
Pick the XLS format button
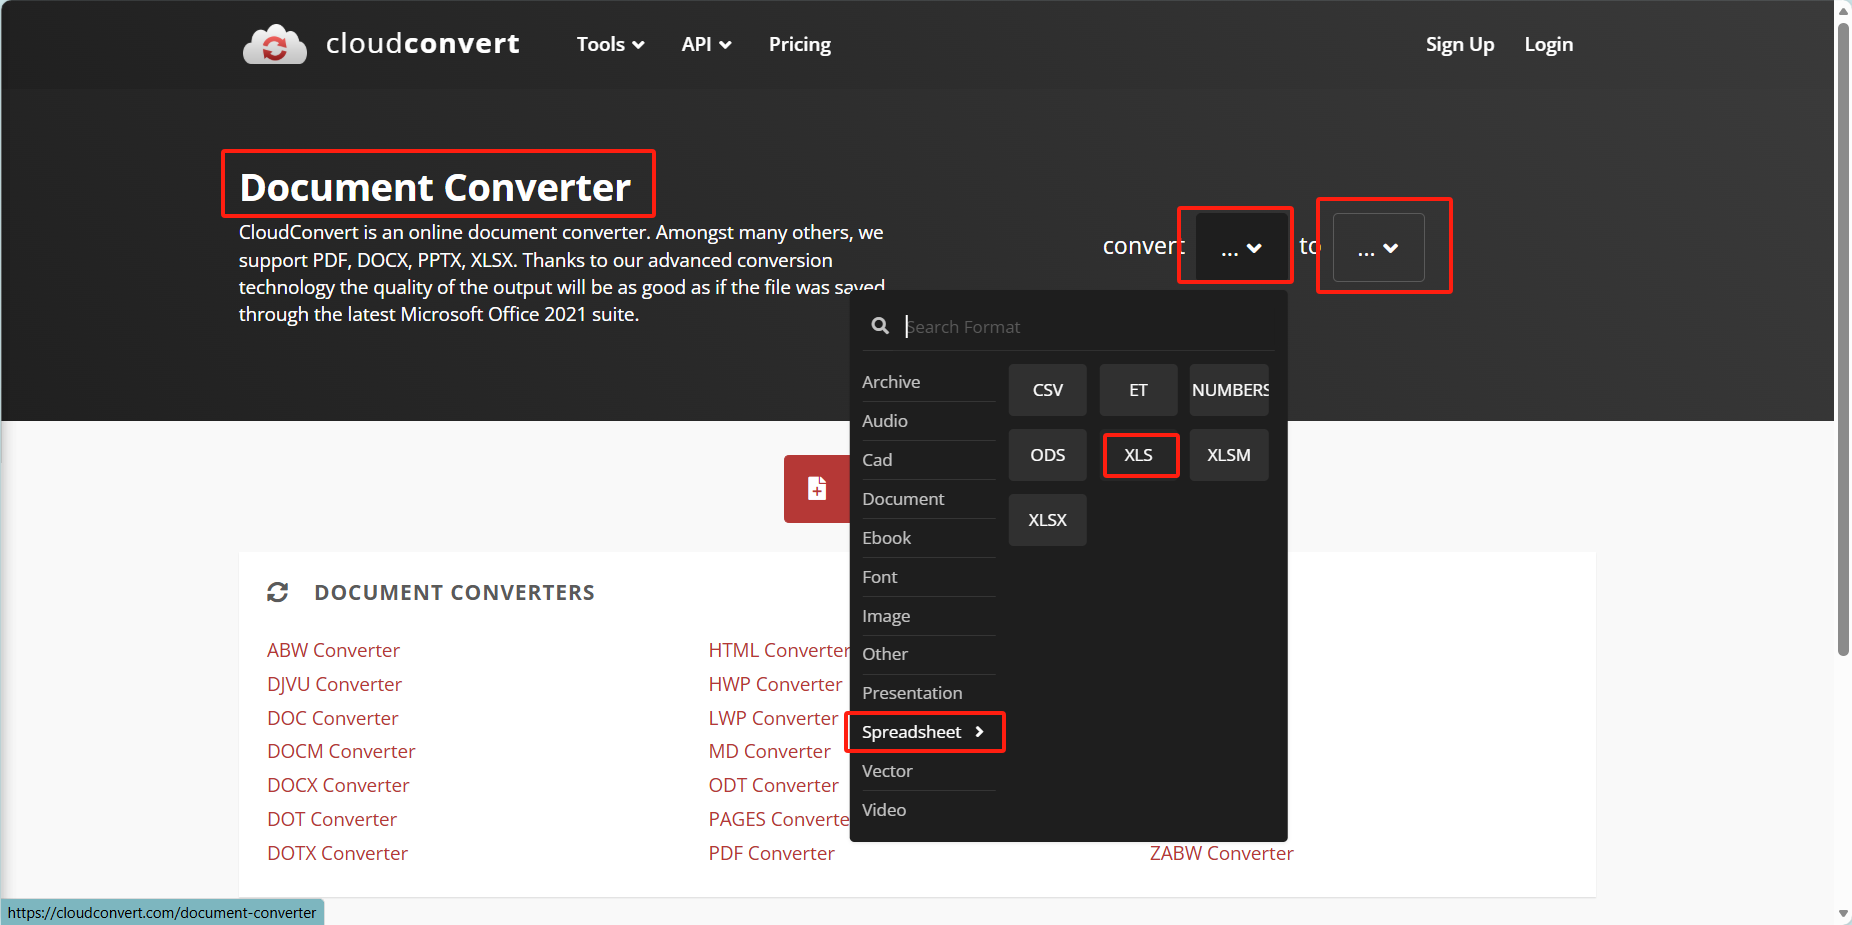(x=1138, y=455)
